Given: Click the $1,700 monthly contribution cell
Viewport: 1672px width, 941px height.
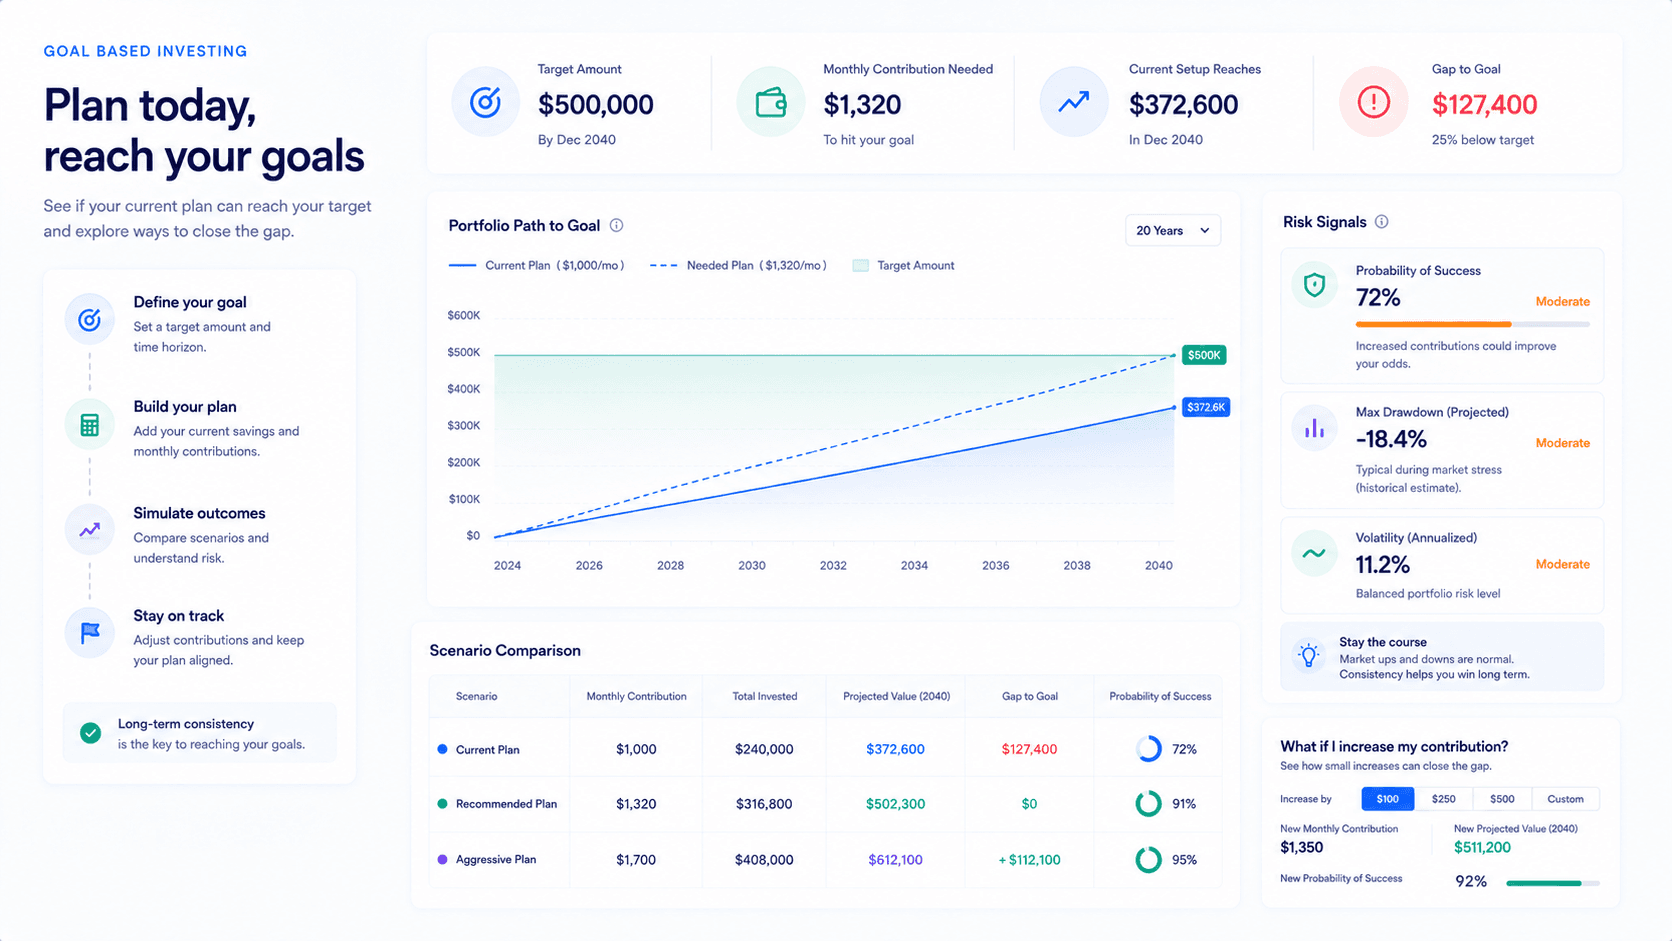Looking at the screenshot, I should pyautogui.click(x=636, y=860).
